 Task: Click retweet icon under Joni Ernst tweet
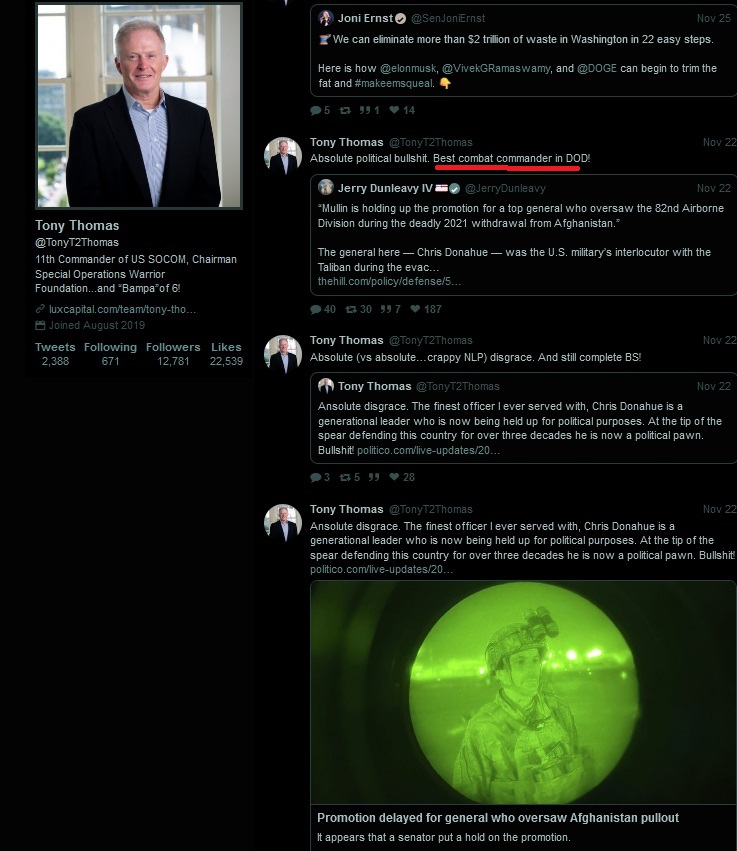[345, 110]
